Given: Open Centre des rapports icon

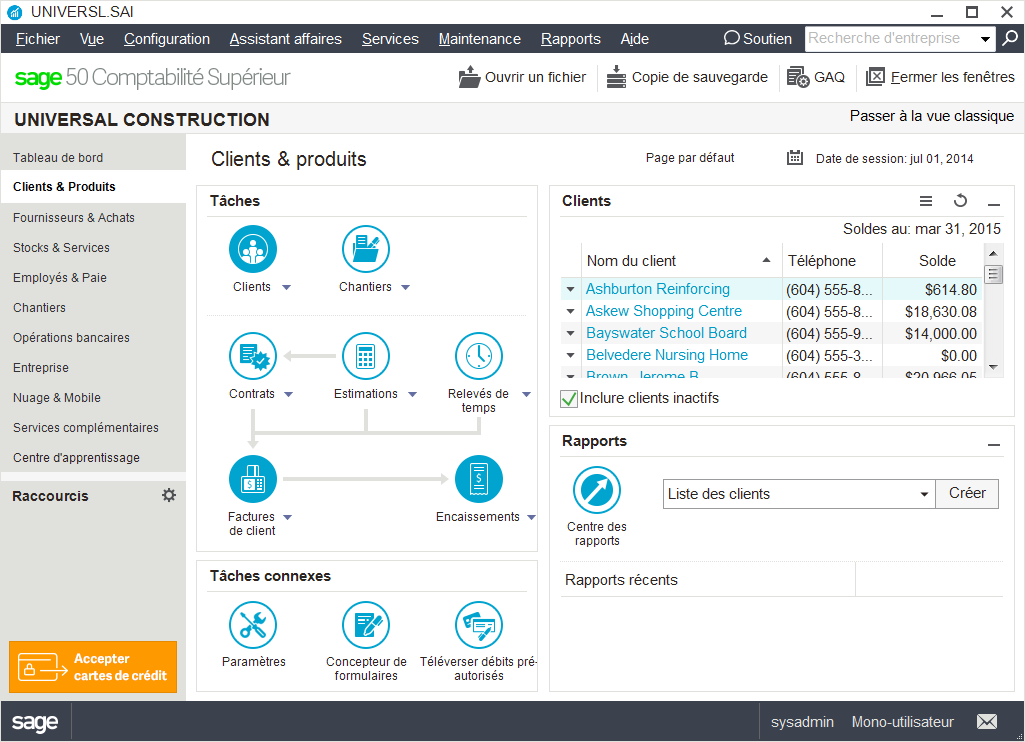Looking at the screenshot, I should pos(597,491).
